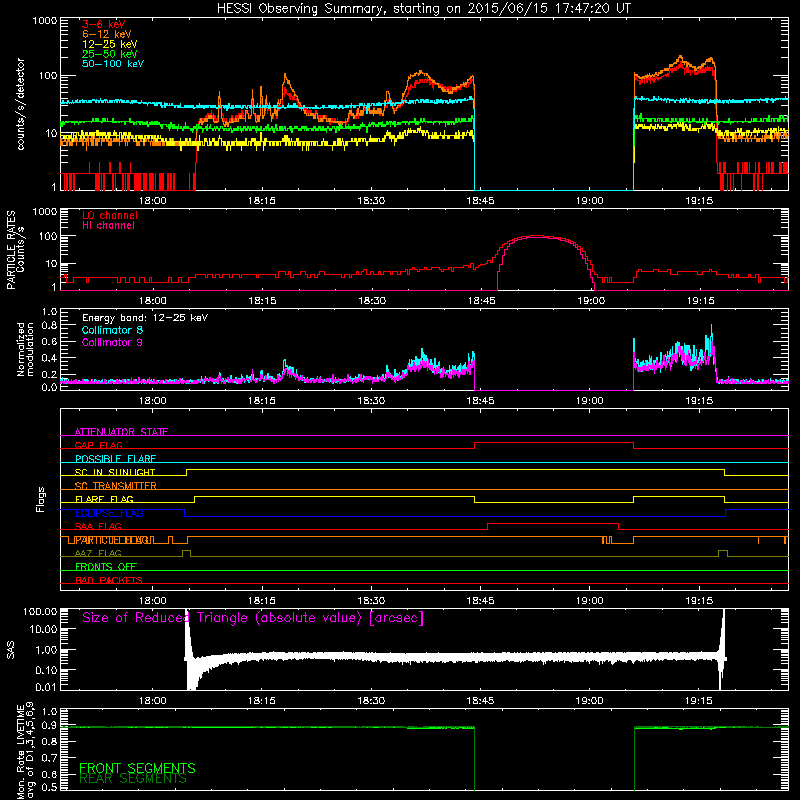
Task: Click the SC TRANSMITTER flag label
Action: (115, 486)
